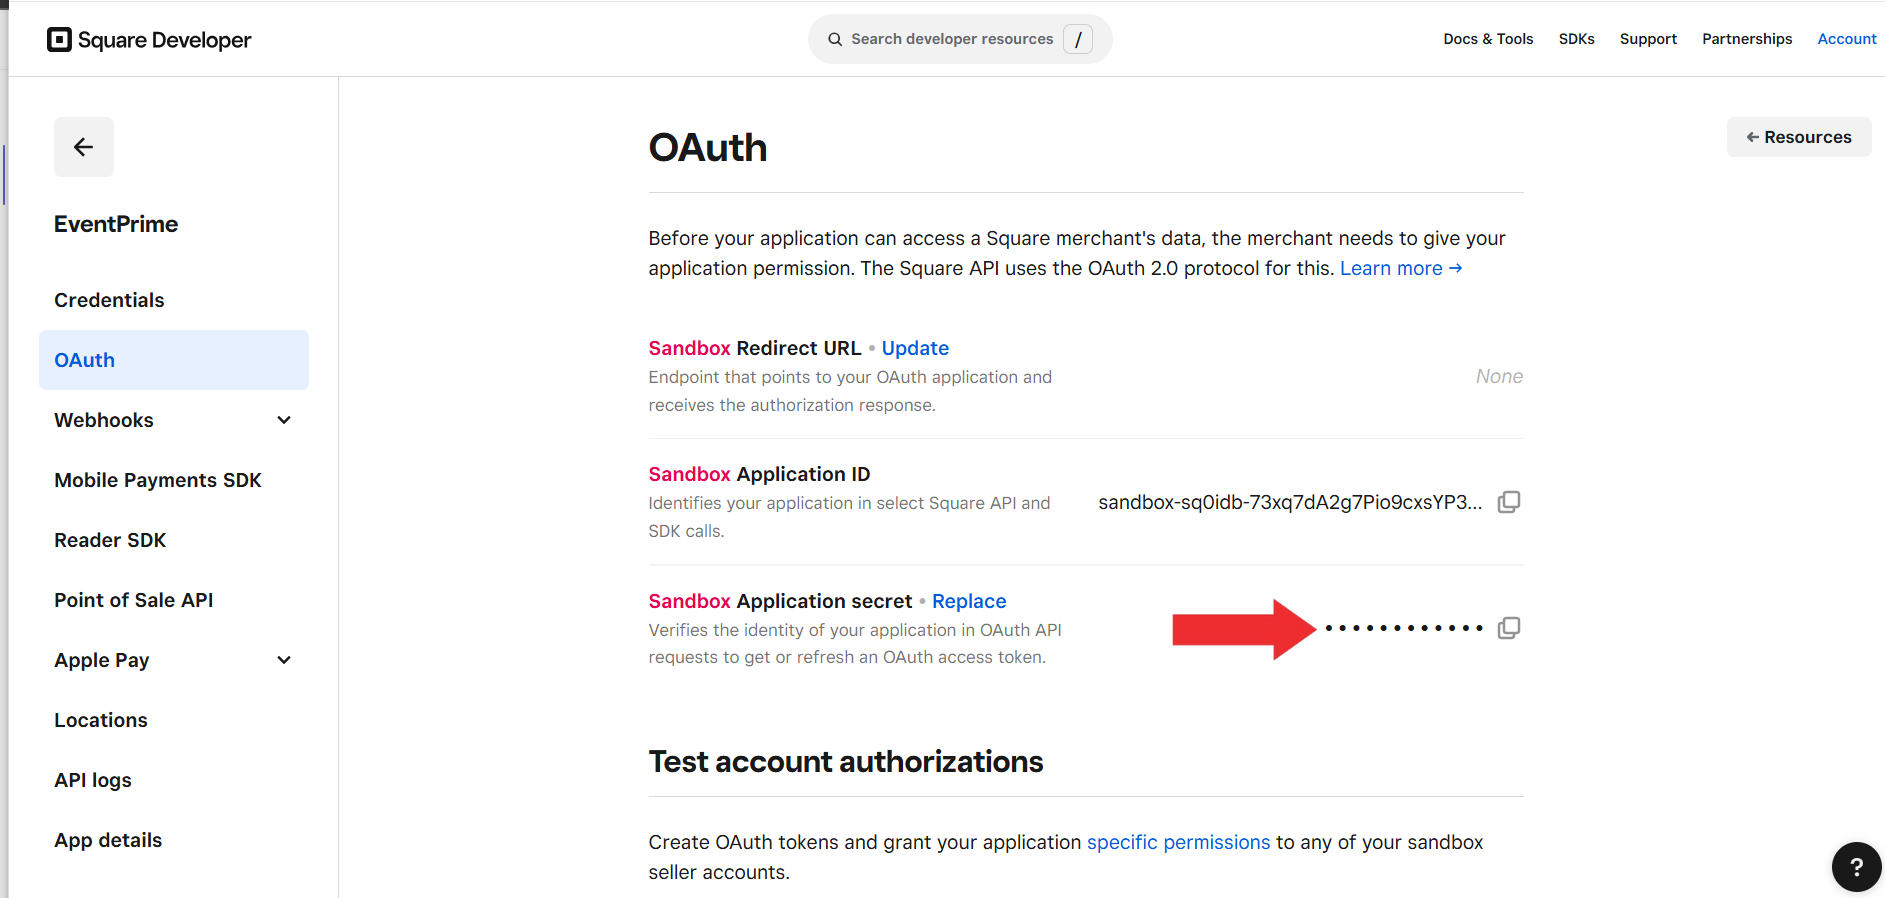Open the Resources panel button
Image resolution: width=1885 pixels, height=898 pixels.
coord(1798,137)
